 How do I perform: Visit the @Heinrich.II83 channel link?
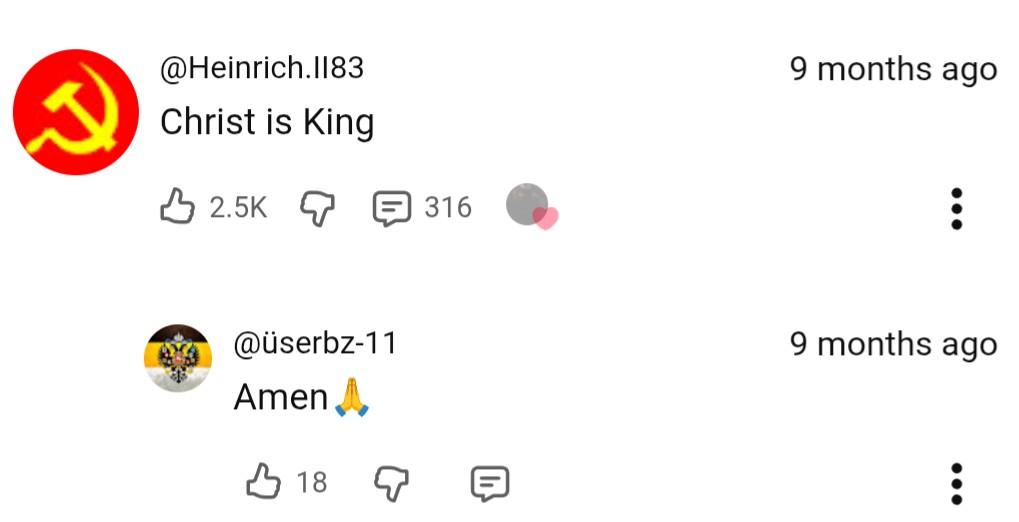(x=262, y=68)
